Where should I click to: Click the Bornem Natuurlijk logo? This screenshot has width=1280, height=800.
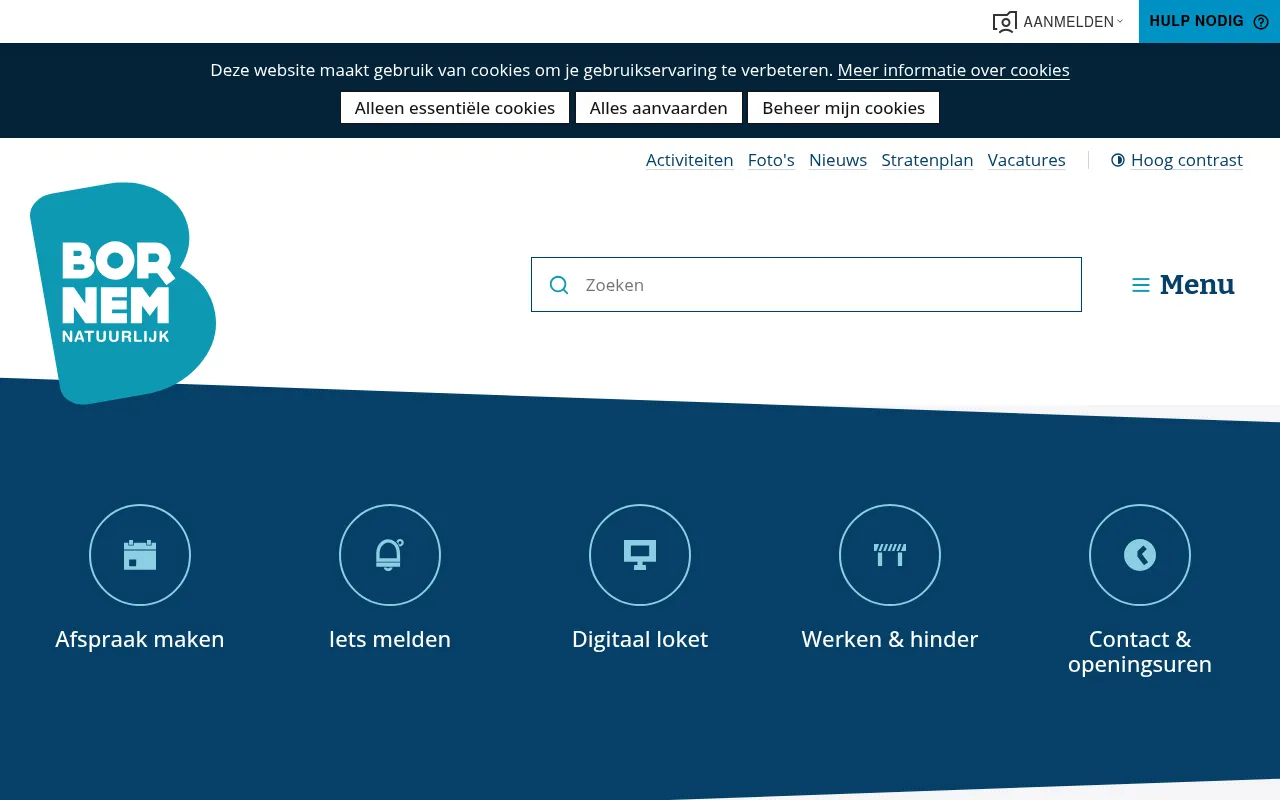[x=123, y=293]
